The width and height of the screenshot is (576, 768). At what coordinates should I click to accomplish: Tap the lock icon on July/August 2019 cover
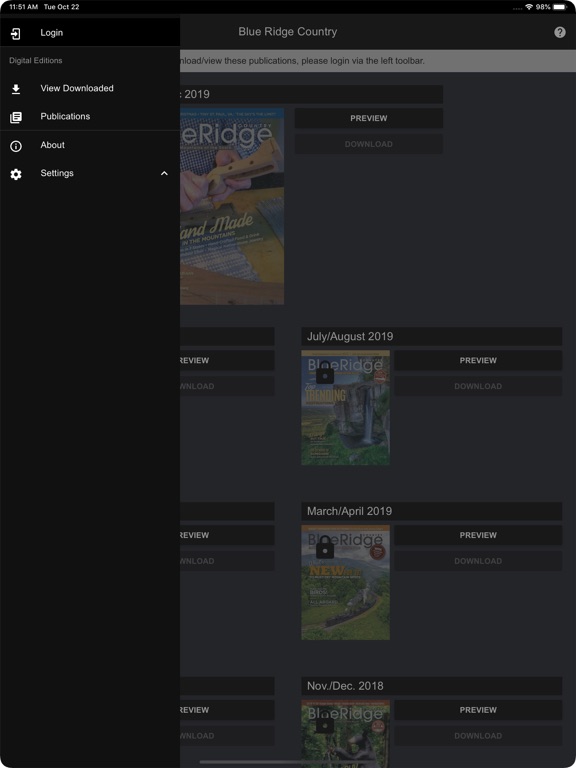325,374
